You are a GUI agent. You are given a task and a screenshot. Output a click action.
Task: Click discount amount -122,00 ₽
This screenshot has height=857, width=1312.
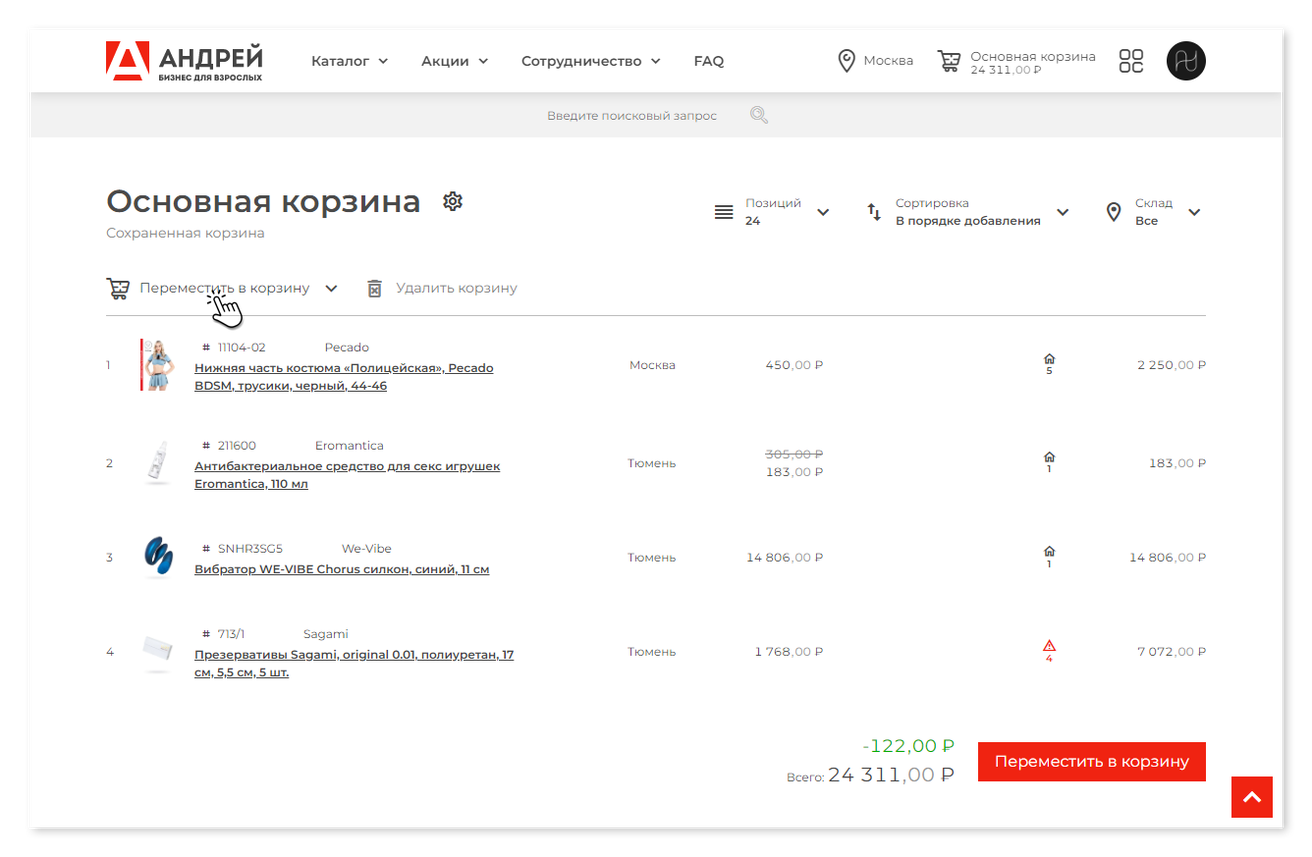908,746
